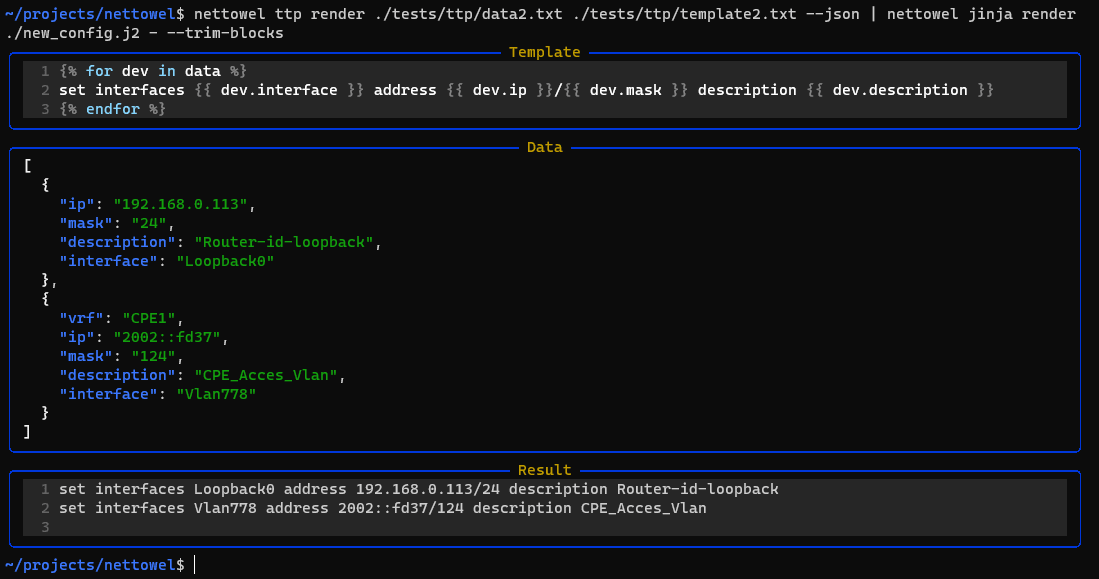
Task: Click the "Data" panel title
Action: click(x=545, y=147)
